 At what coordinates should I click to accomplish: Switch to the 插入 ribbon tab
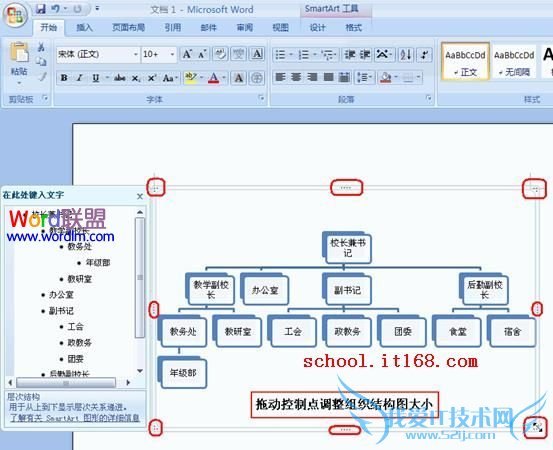84,28
